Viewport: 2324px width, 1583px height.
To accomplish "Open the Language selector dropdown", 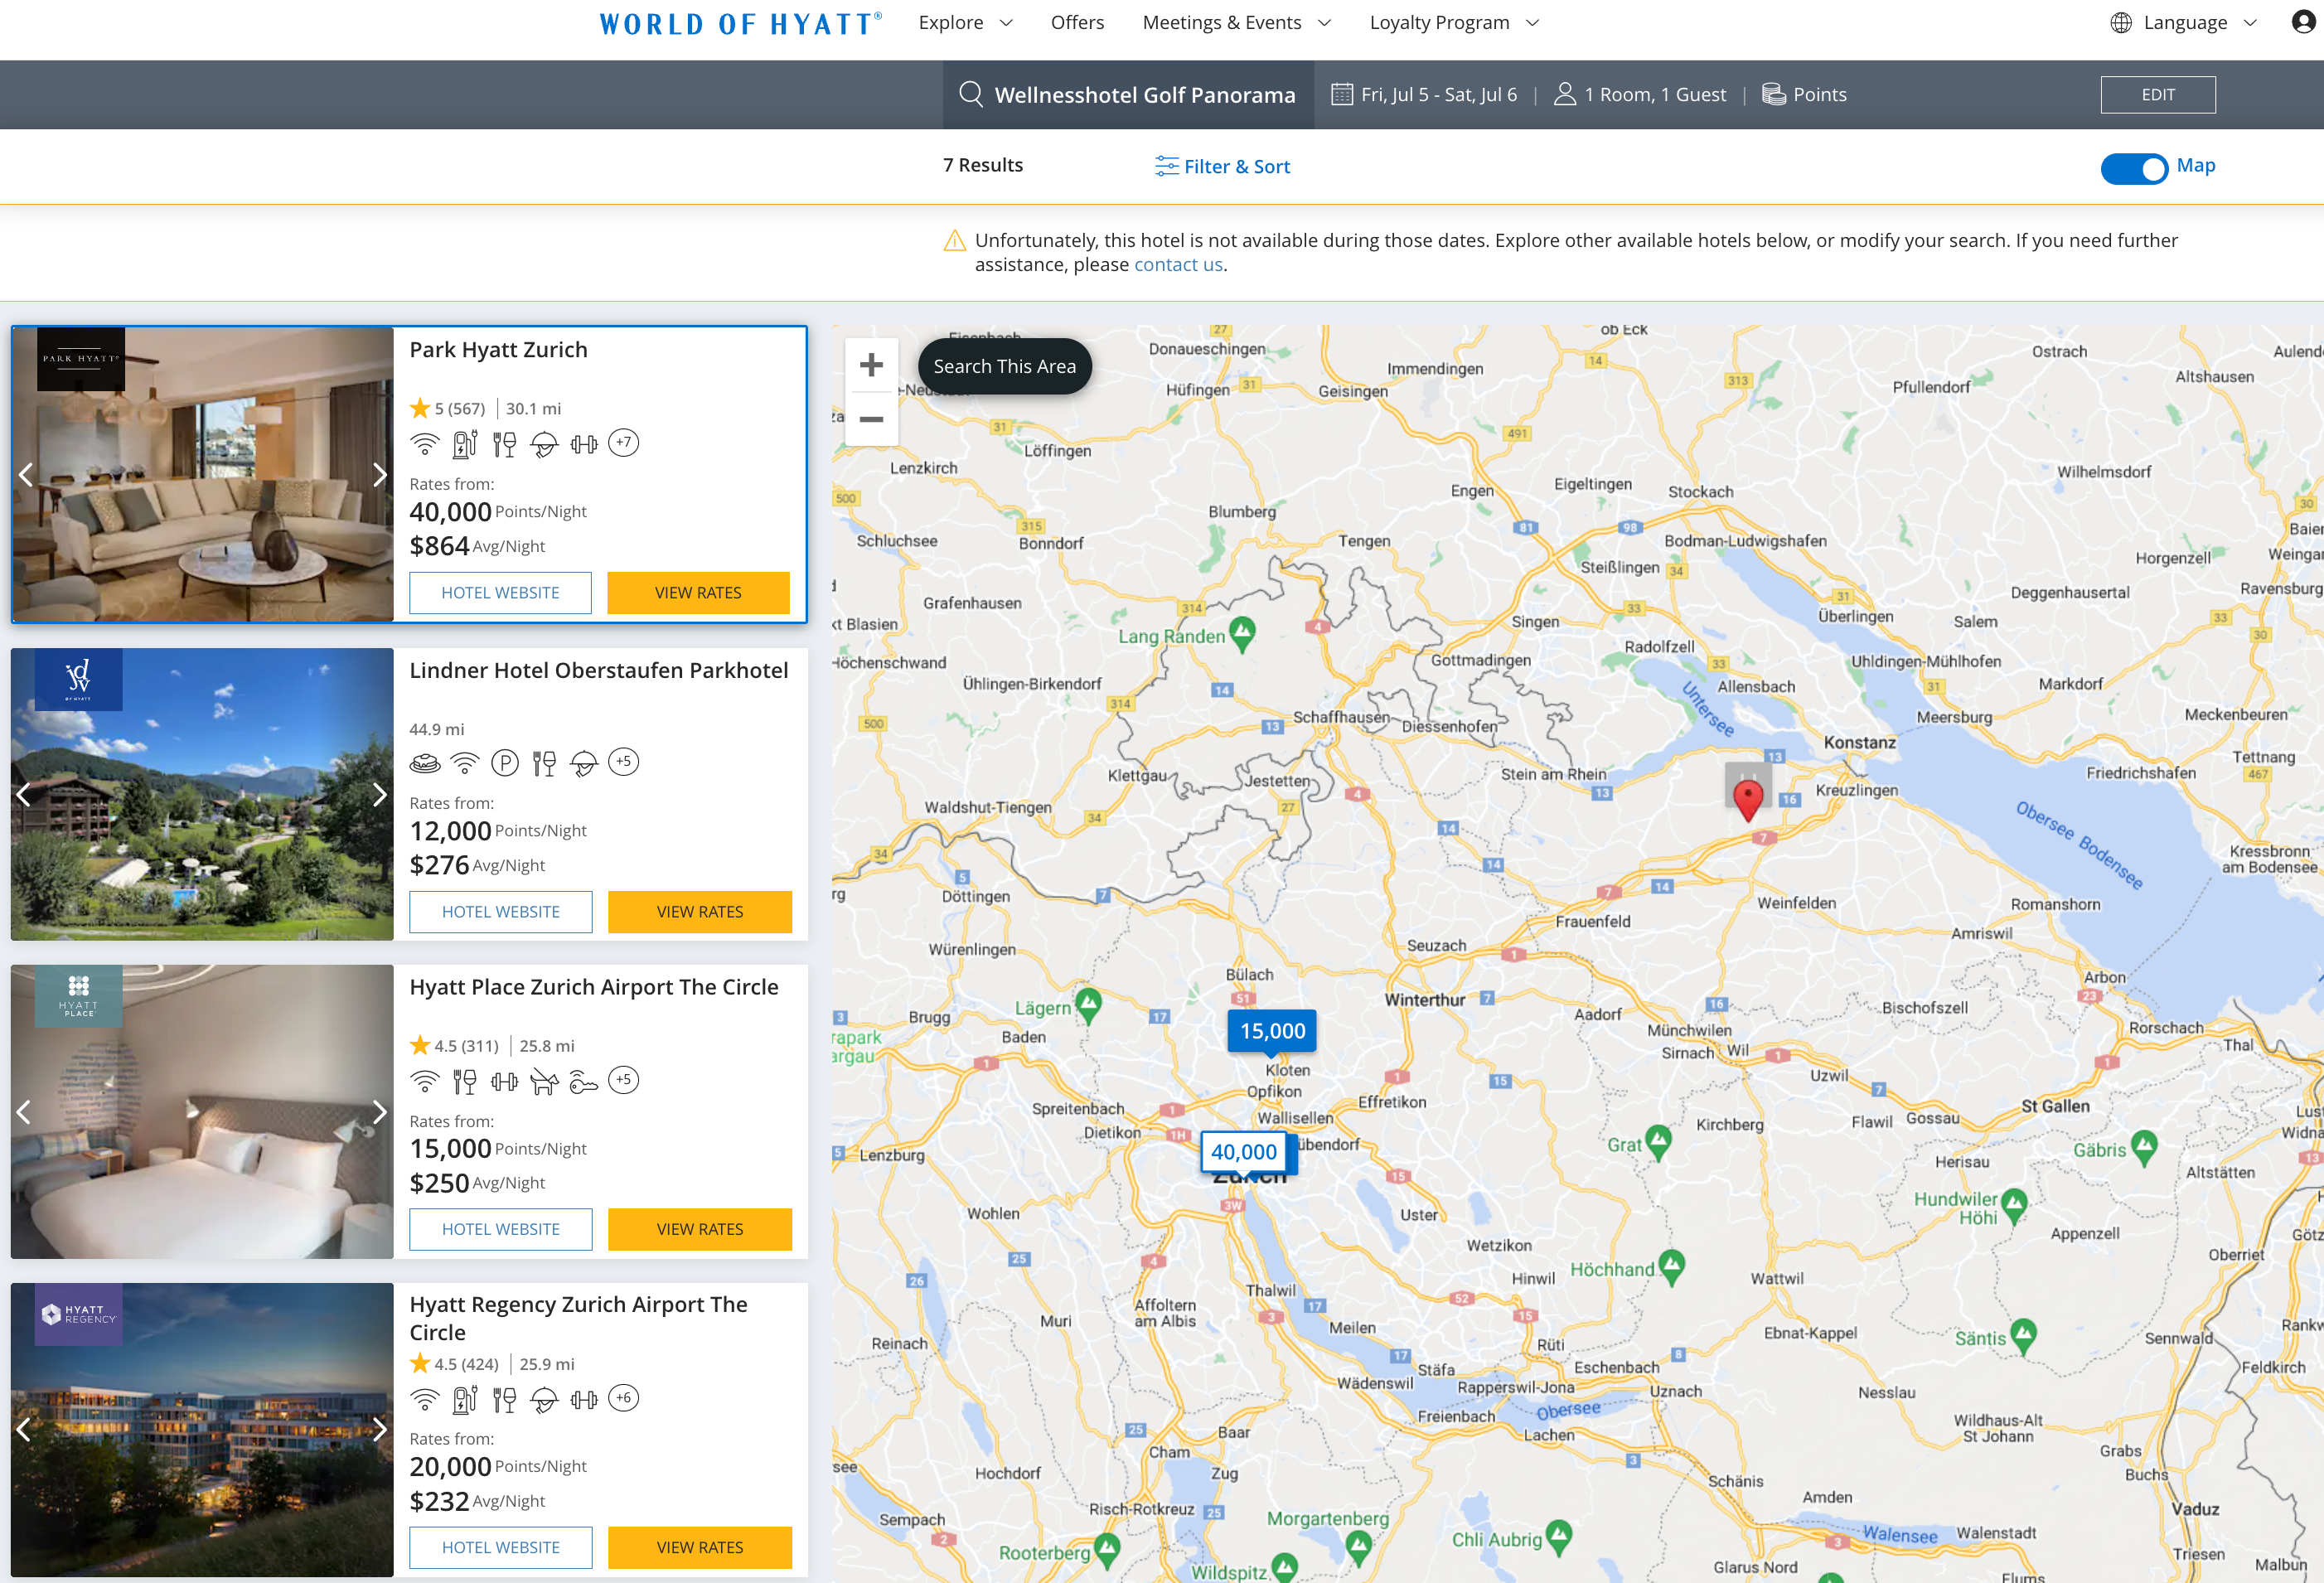I will tap(2184, 22).
